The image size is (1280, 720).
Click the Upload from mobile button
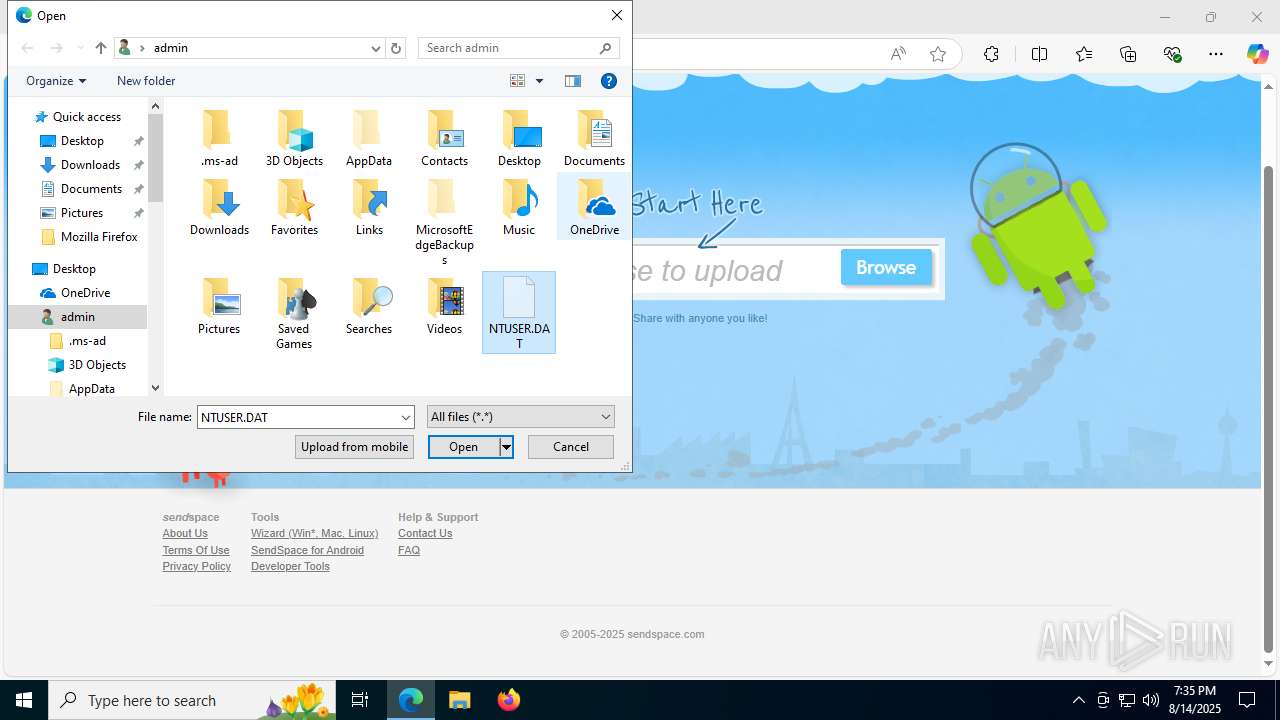(x=354, y=447)
